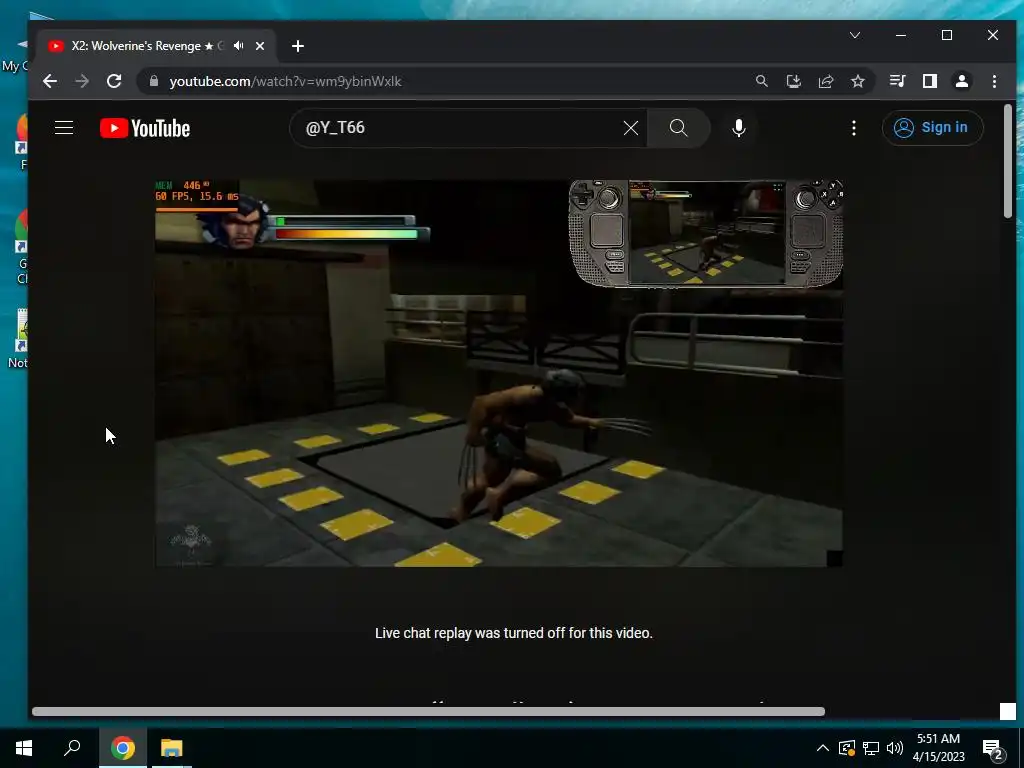Open File Explorer from the taskbar
Viewport: 1024px width, 768px height.
pyautogui.click(x=172, y=748)
